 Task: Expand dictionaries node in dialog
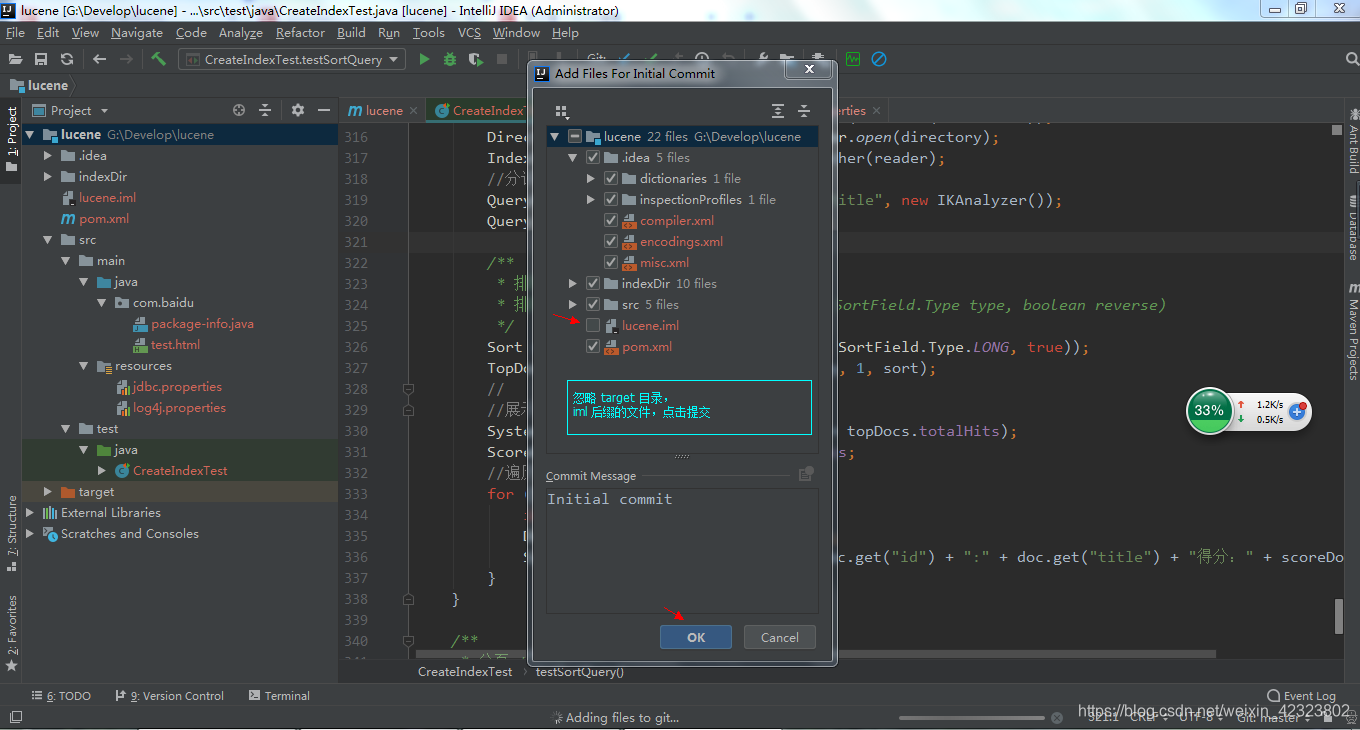591,178
